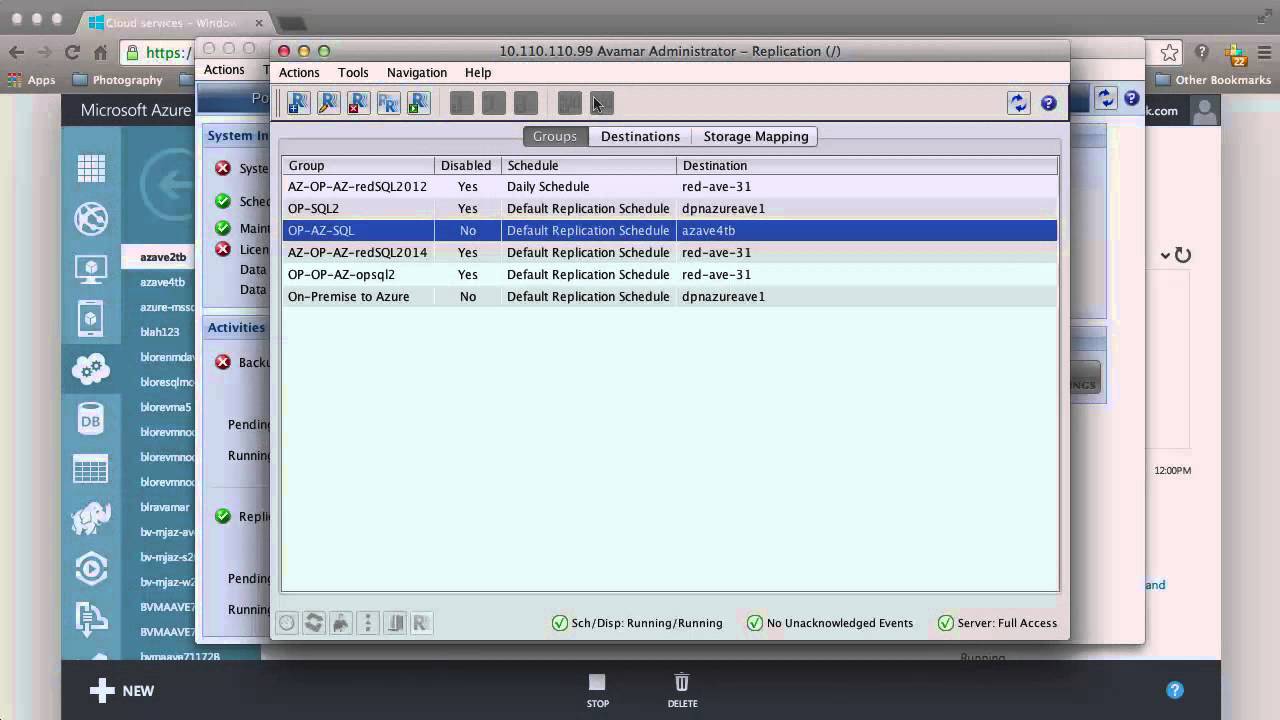Switch to the Storage Mapping tab
The image size is (1280, 720).
click(x=756, y=136)
